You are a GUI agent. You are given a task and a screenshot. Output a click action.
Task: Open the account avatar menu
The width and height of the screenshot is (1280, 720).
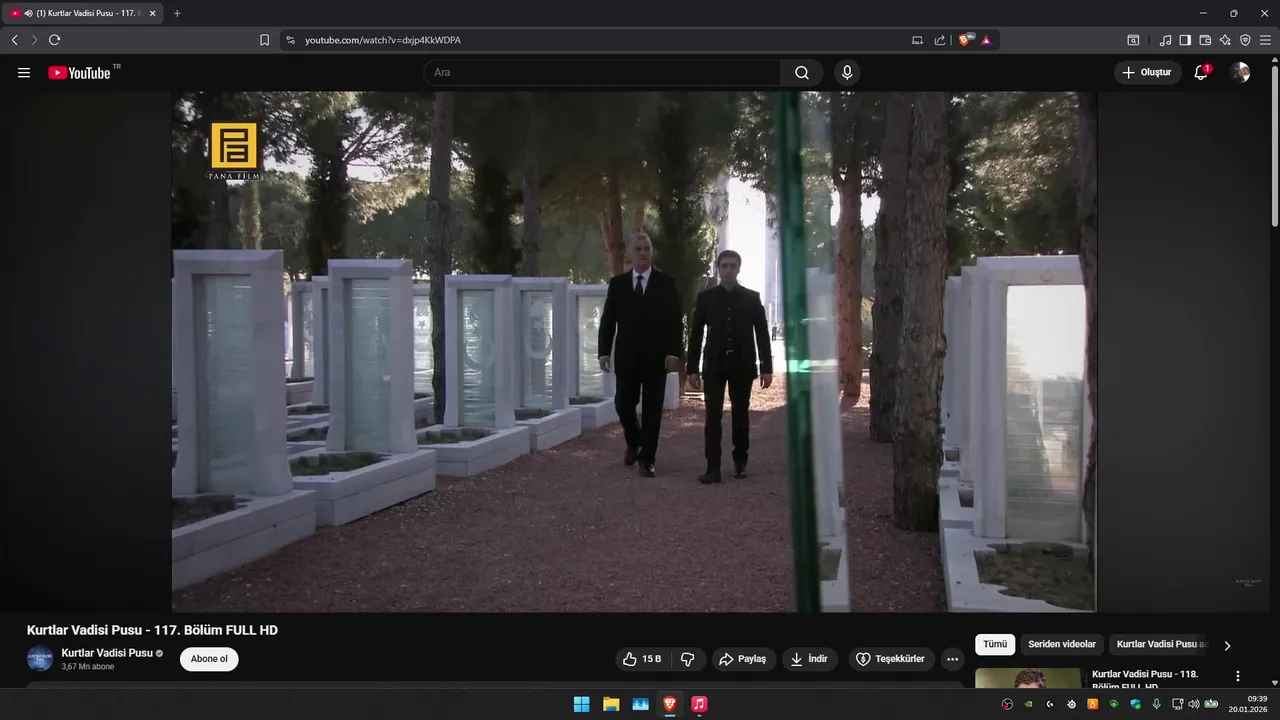pyautogui.click(x=1240, y=73)
